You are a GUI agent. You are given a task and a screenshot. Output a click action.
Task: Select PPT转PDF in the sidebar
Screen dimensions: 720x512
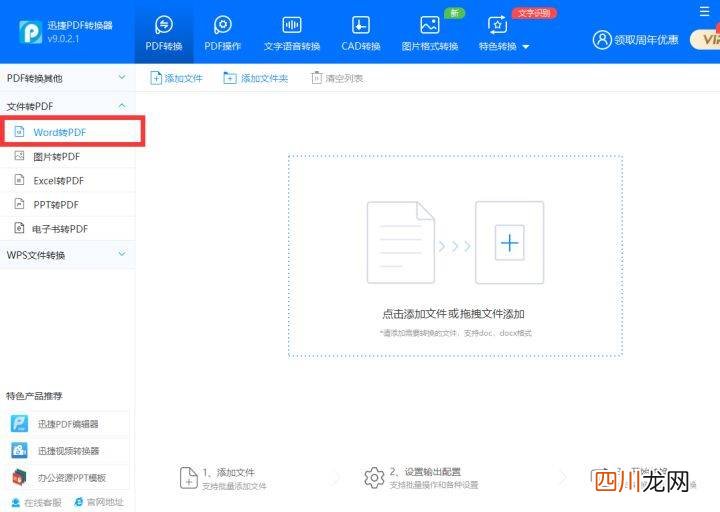coord(68,204)
